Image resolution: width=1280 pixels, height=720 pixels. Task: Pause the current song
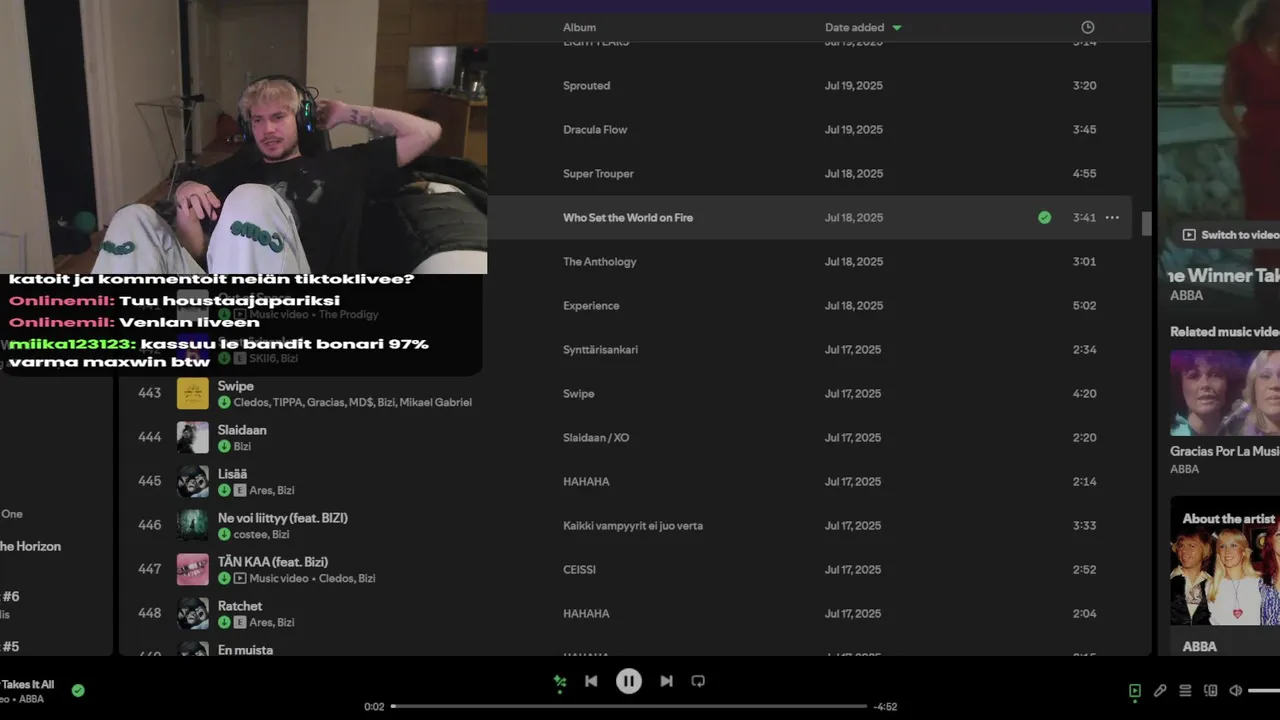click(628, 681)
